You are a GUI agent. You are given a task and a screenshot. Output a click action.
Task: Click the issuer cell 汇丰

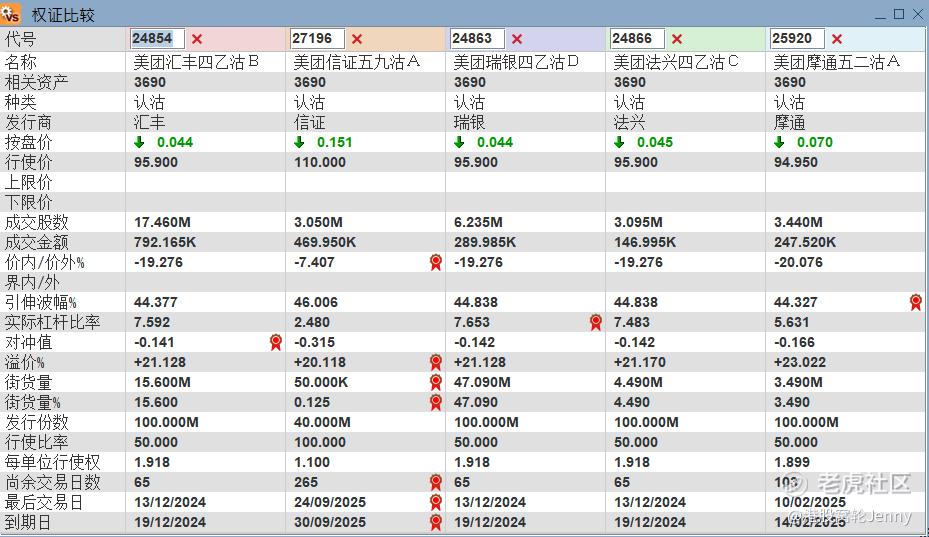pyautogui.click(x=149, y=123)
